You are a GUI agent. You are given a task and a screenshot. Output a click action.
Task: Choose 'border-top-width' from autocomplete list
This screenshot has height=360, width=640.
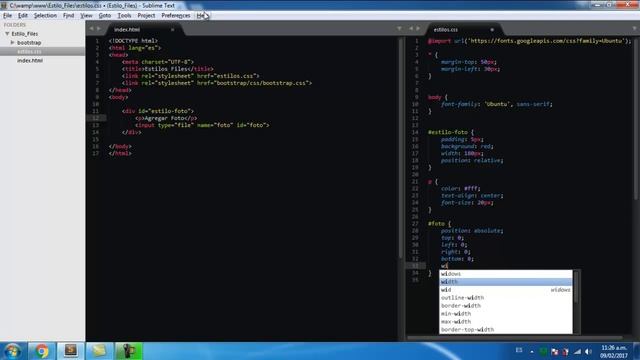coord(506,329)
